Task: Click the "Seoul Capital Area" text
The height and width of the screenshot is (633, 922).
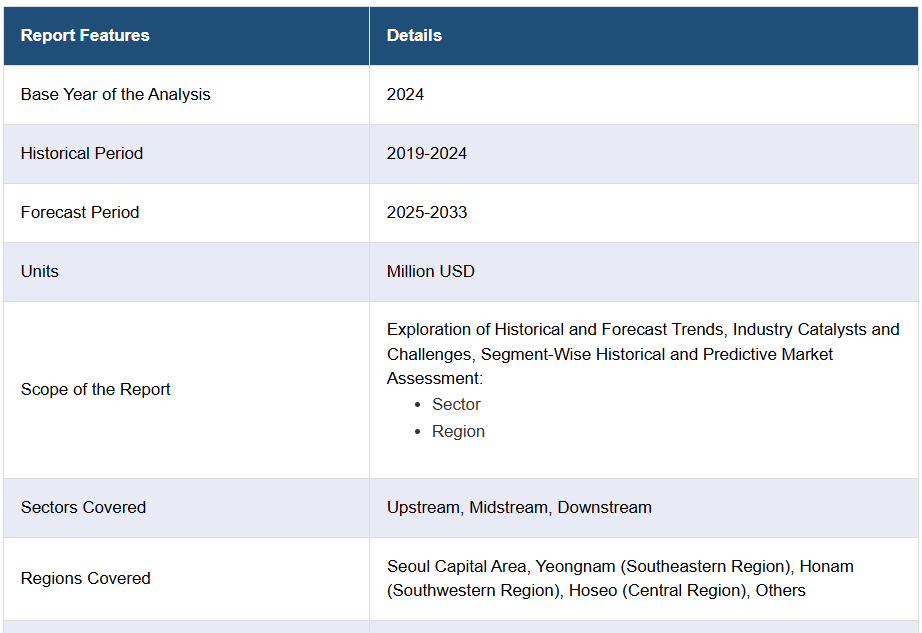Action: tap(454, 566)
